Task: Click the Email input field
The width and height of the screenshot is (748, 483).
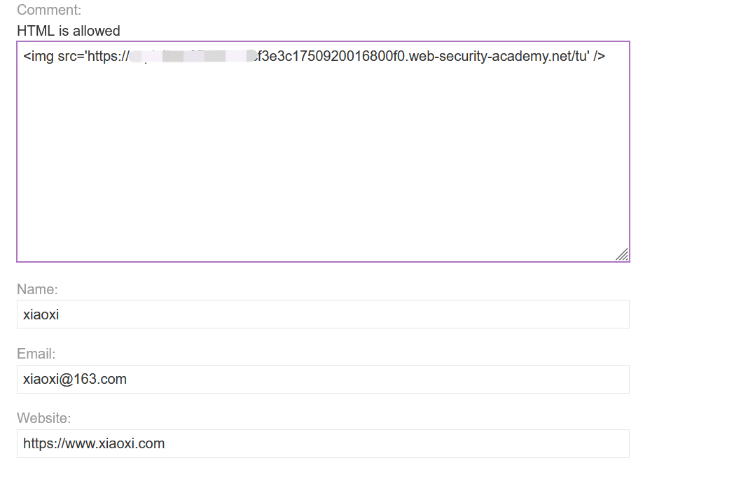Action: click(x=322, y=379)
